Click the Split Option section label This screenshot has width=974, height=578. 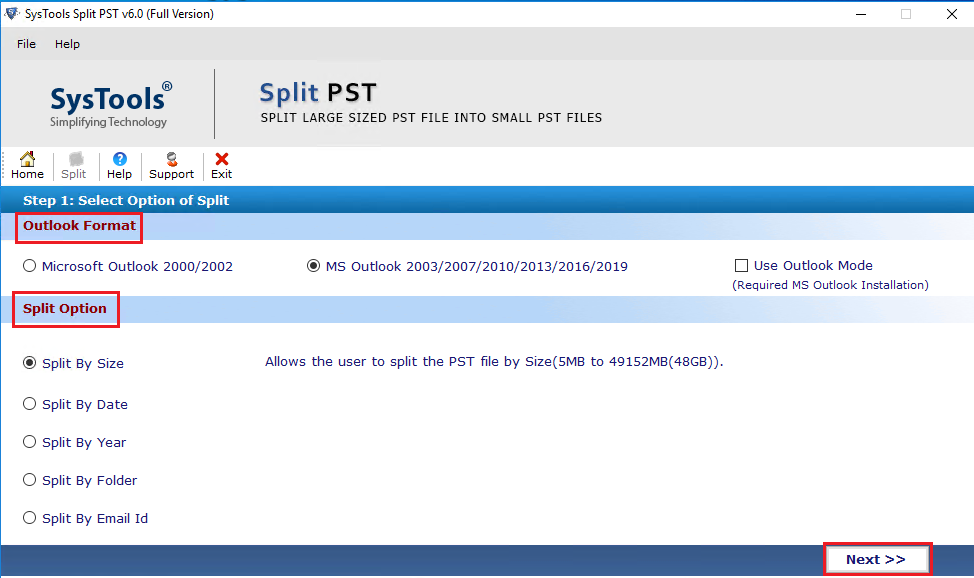coord(64,308)
